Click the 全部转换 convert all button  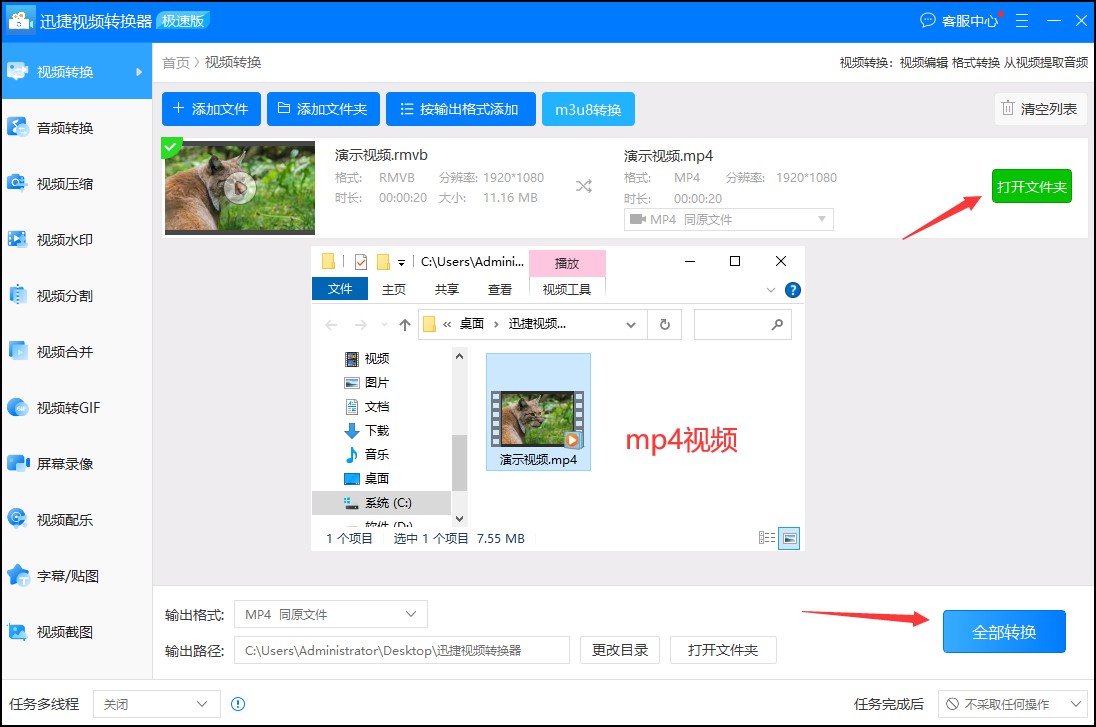1004,631
